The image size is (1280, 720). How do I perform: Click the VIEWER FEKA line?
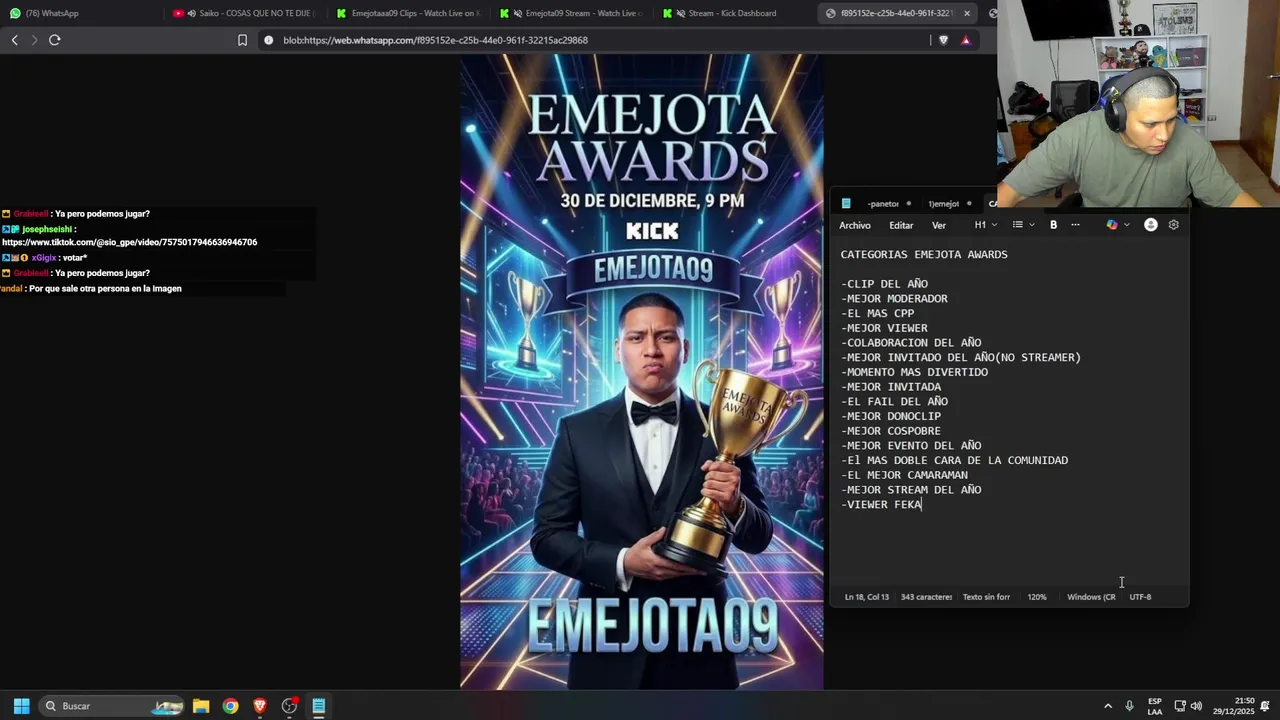pyautogui.click(x=881, y=504)
